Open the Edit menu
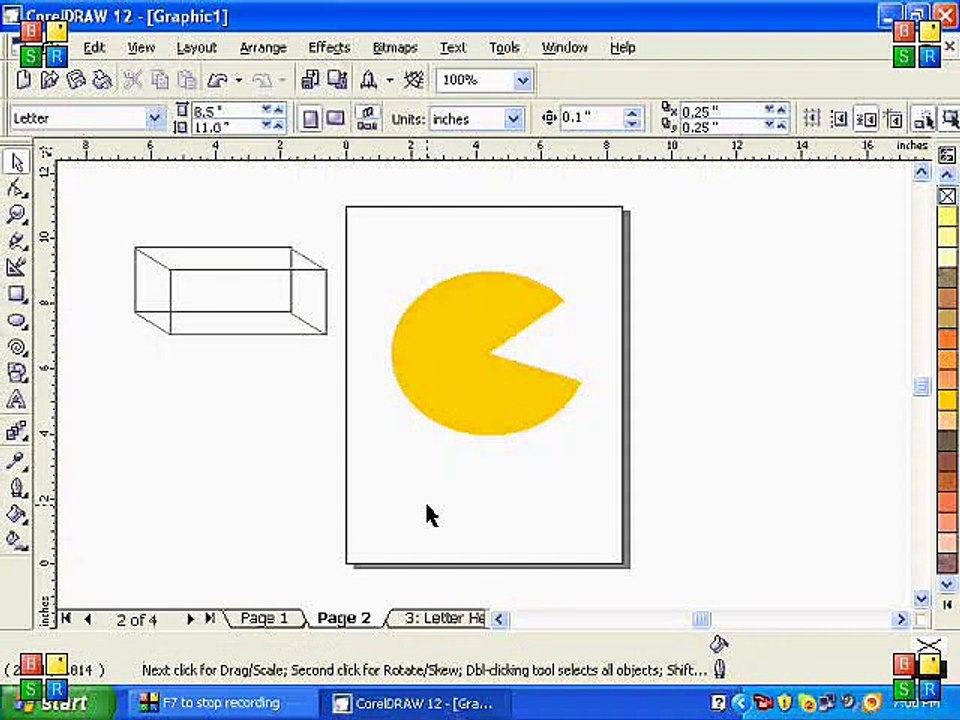This screenshot has width=960, height=720. (x=94, y=48)
